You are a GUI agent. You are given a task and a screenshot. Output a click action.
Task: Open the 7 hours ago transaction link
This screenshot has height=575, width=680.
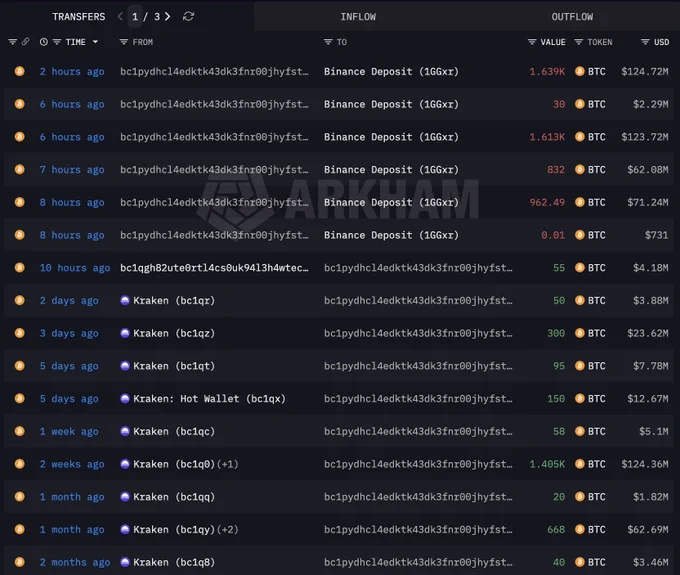[x=72, y=170]
